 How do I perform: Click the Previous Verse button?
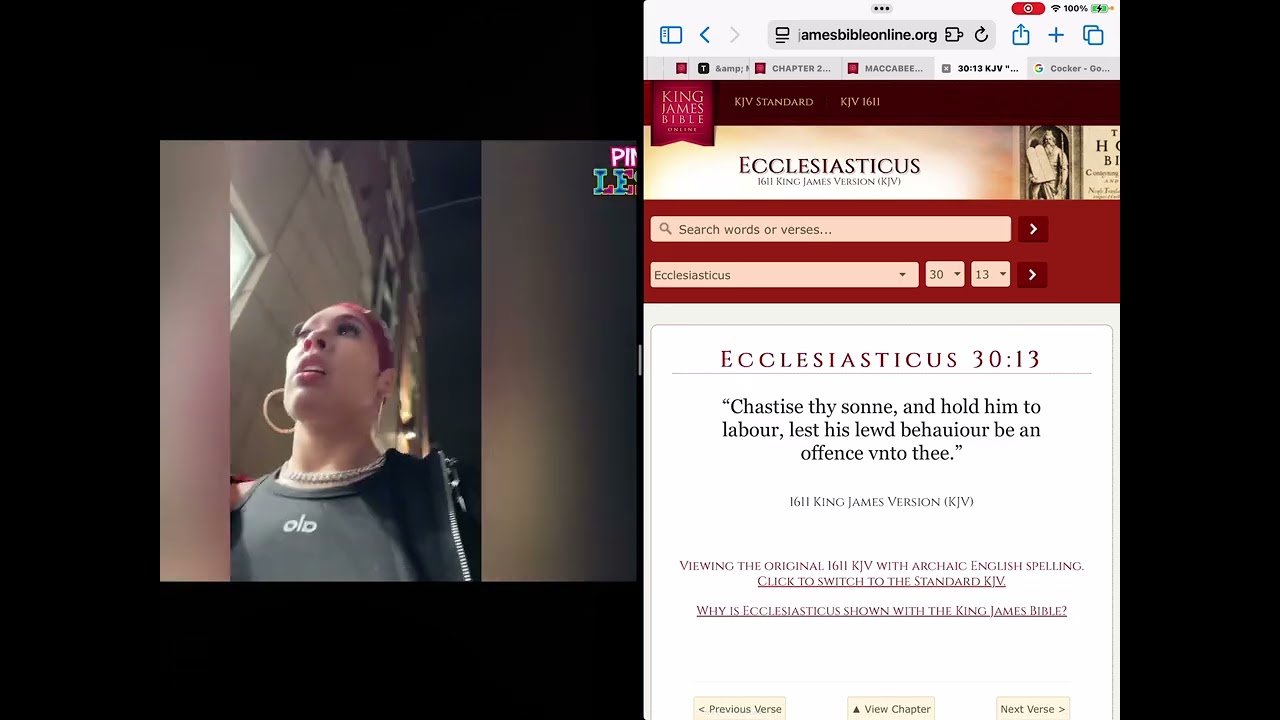(x=740, y=709)
